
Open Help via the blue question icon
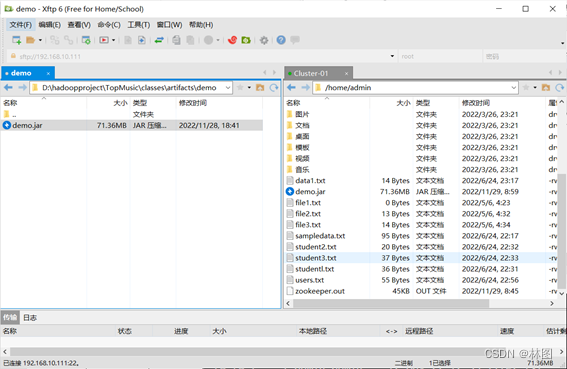(x=281, y=40)
